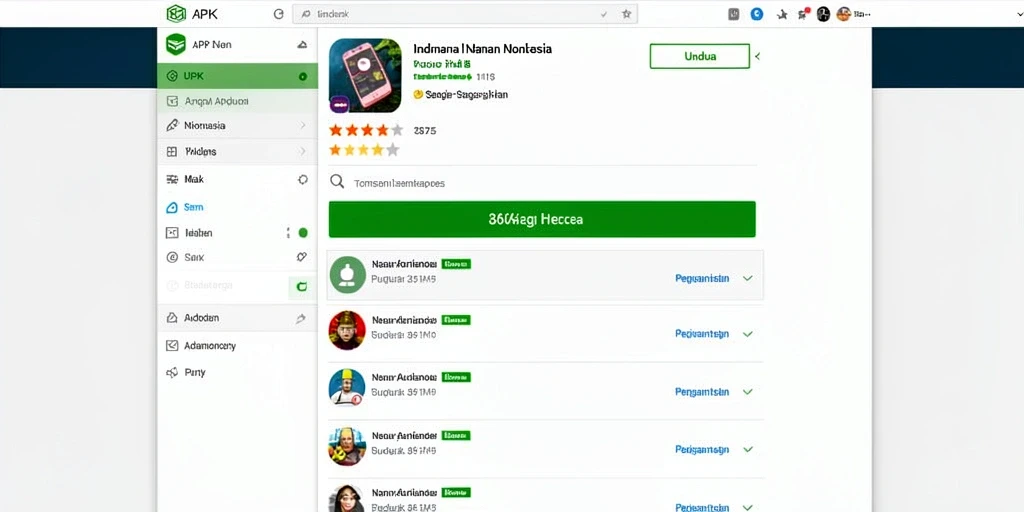Click the Saoge-Sagargklan label with yellow dot
This screenshot has height=512, width=1024.
tap(460, 95)
